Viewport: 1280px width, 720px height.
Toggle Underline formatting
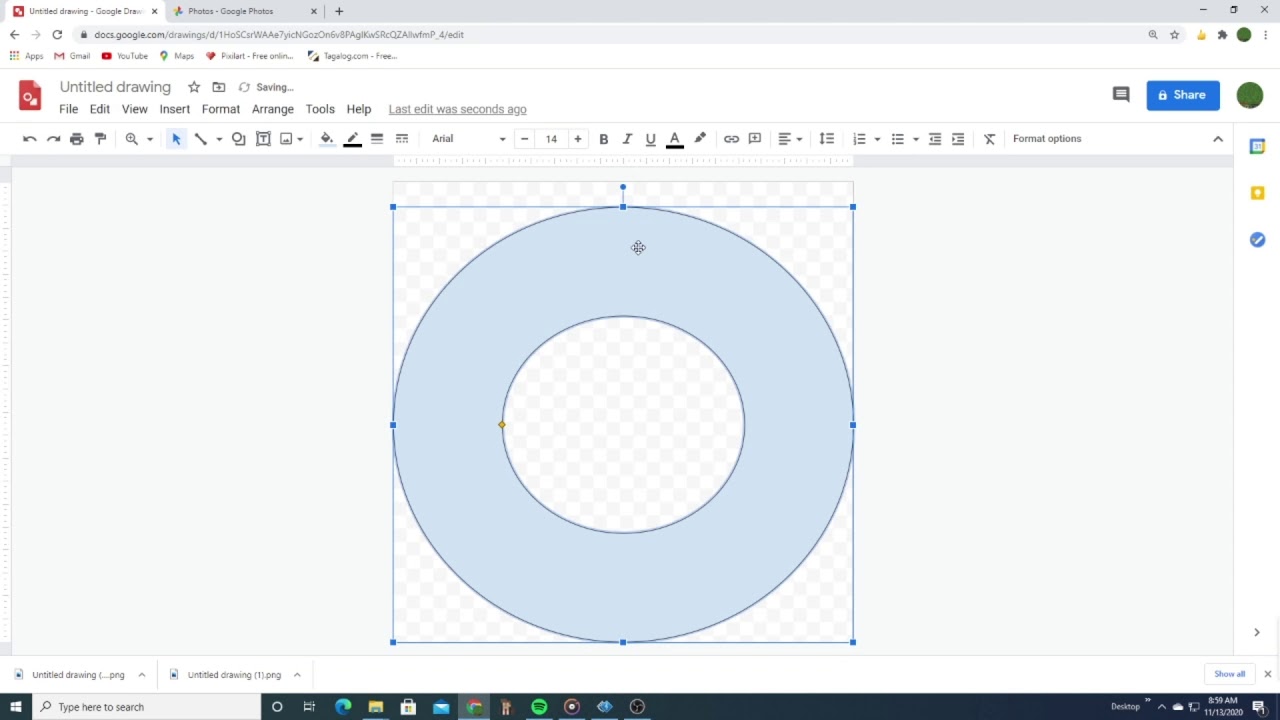650,139
